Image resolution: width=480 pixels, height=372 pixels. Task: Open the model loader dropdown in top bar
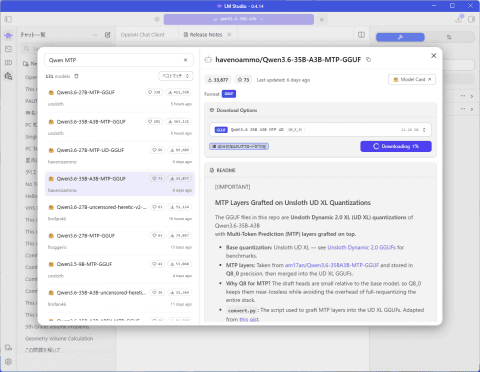pyautogui.click(x=239, y=19)
